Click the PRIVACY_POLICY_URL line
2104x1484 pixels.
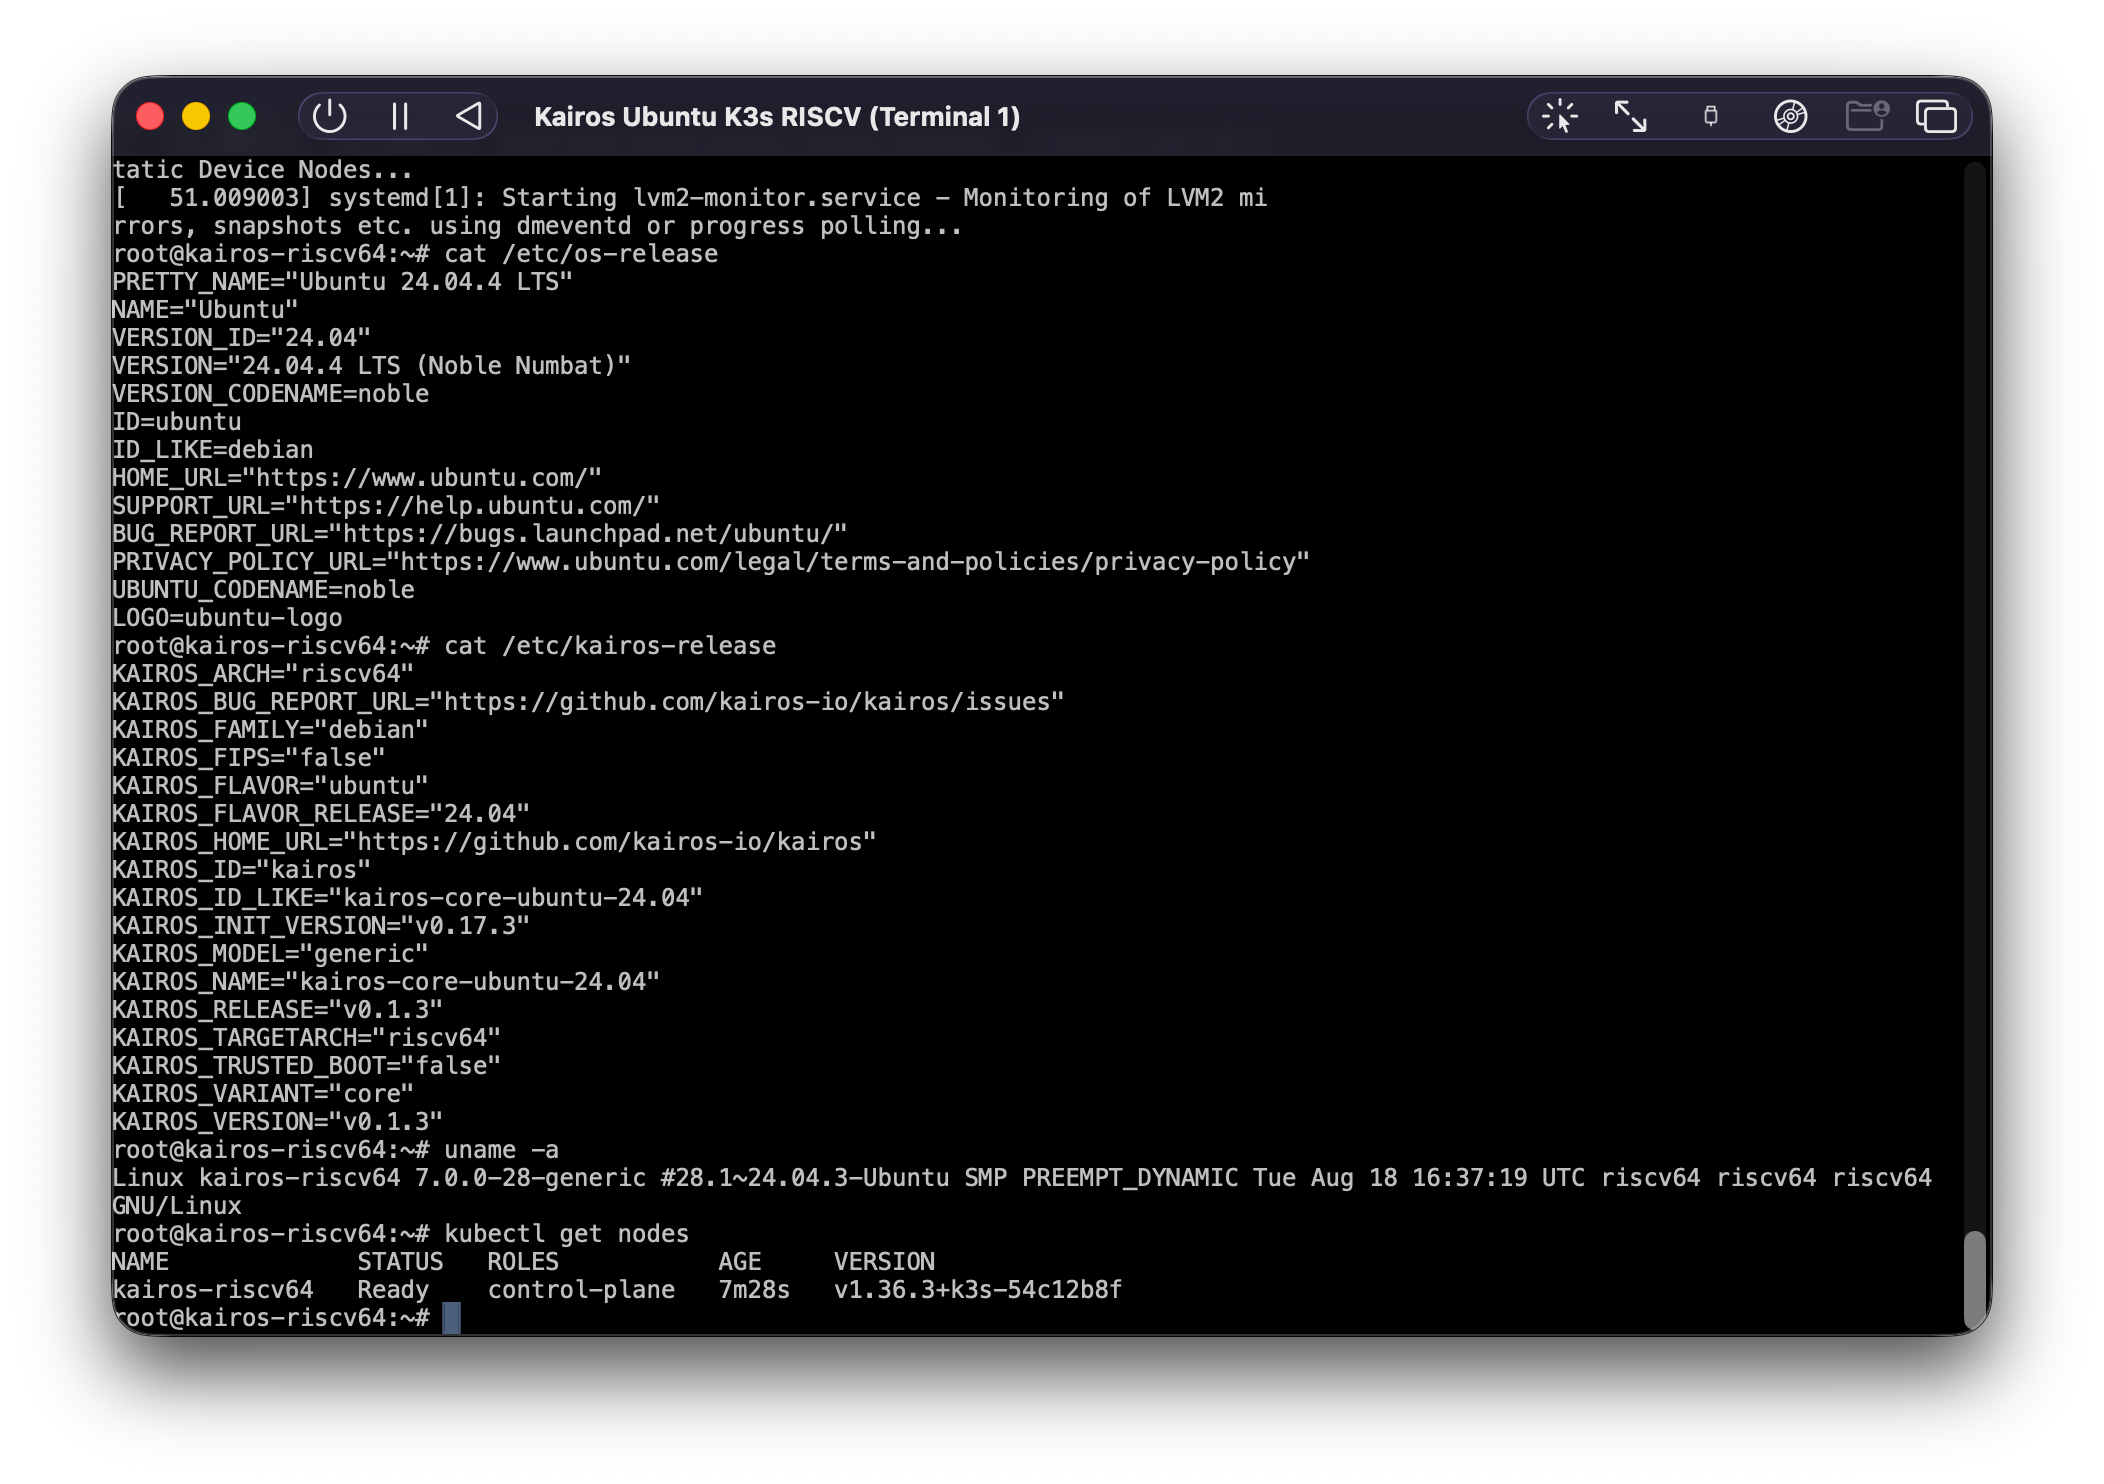coord(711,562)
